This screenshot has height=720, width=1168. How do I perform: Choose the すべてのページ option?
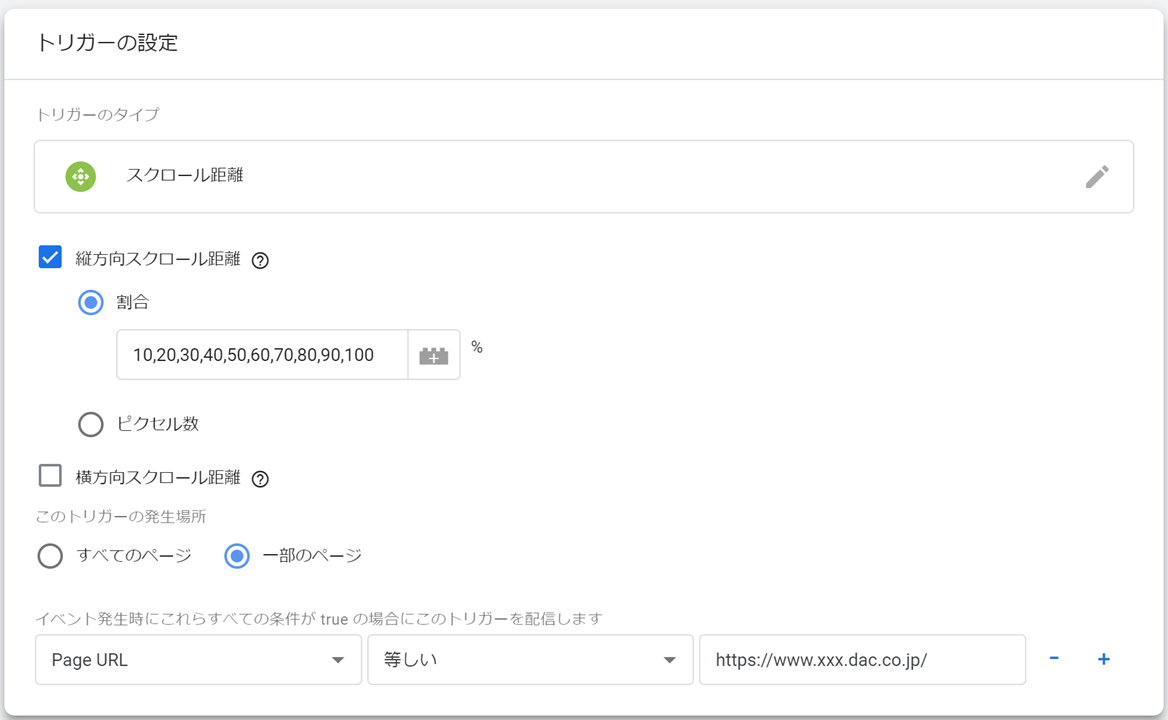click(50, 556)
